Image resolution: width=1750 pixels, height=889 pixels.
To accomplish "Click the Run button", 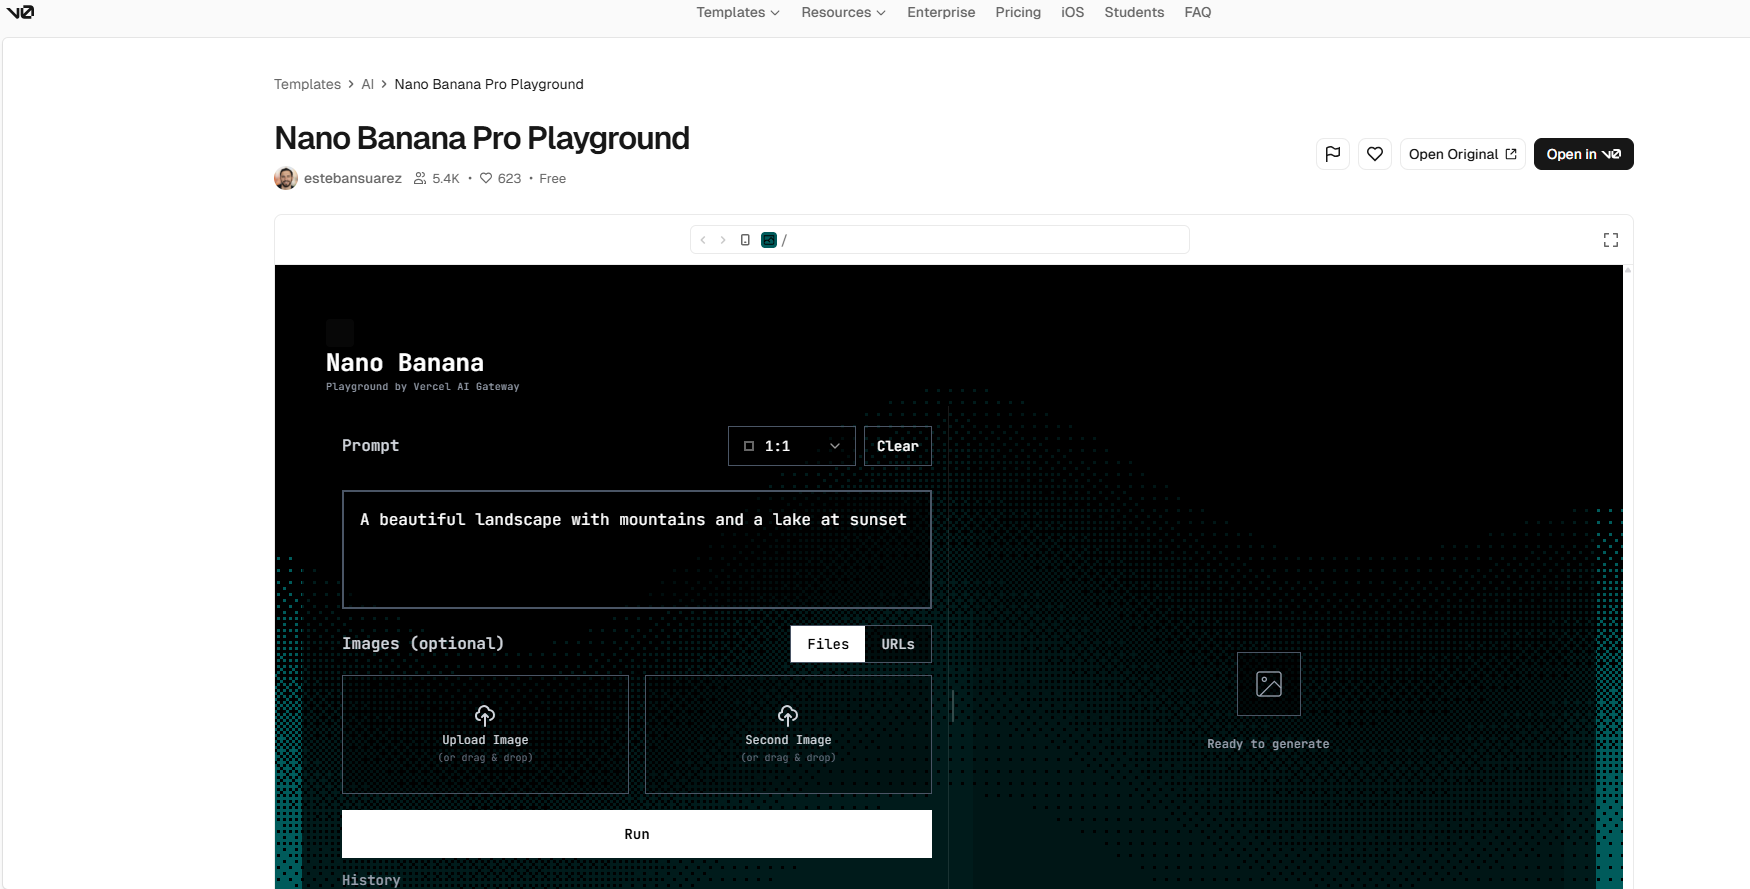I will pyautogui.click(x=637, y=834).
